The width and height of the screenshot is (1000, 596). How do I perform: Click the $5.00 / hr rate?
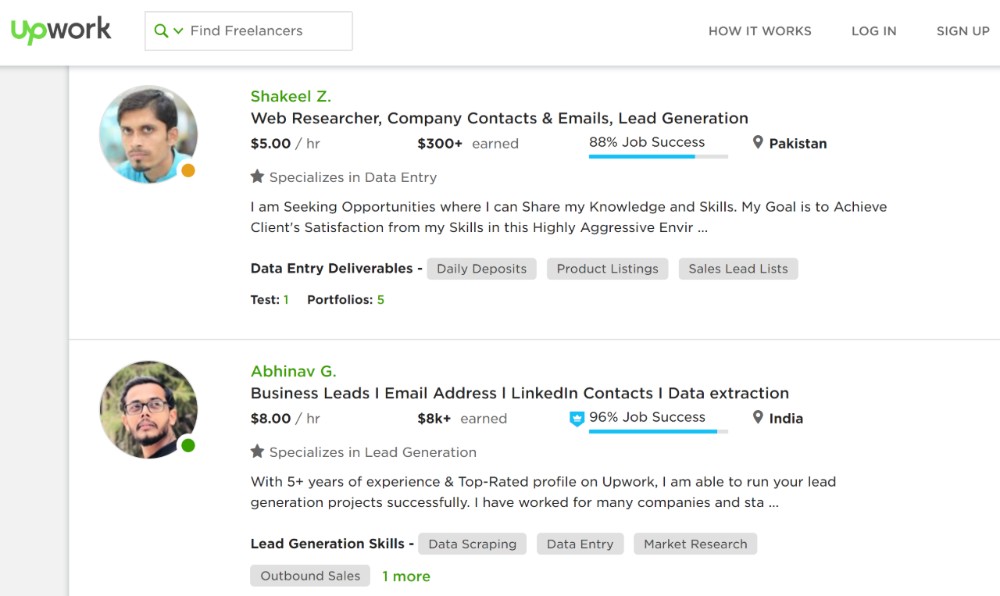285,143
